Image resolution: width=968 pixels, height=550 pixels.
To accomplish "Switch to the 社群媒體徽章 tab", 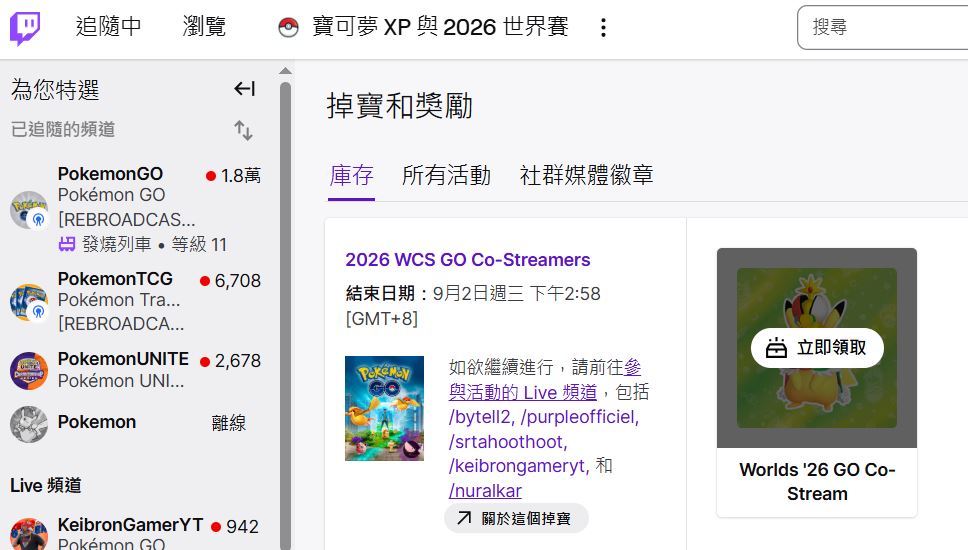I will (x=586, y=175).
